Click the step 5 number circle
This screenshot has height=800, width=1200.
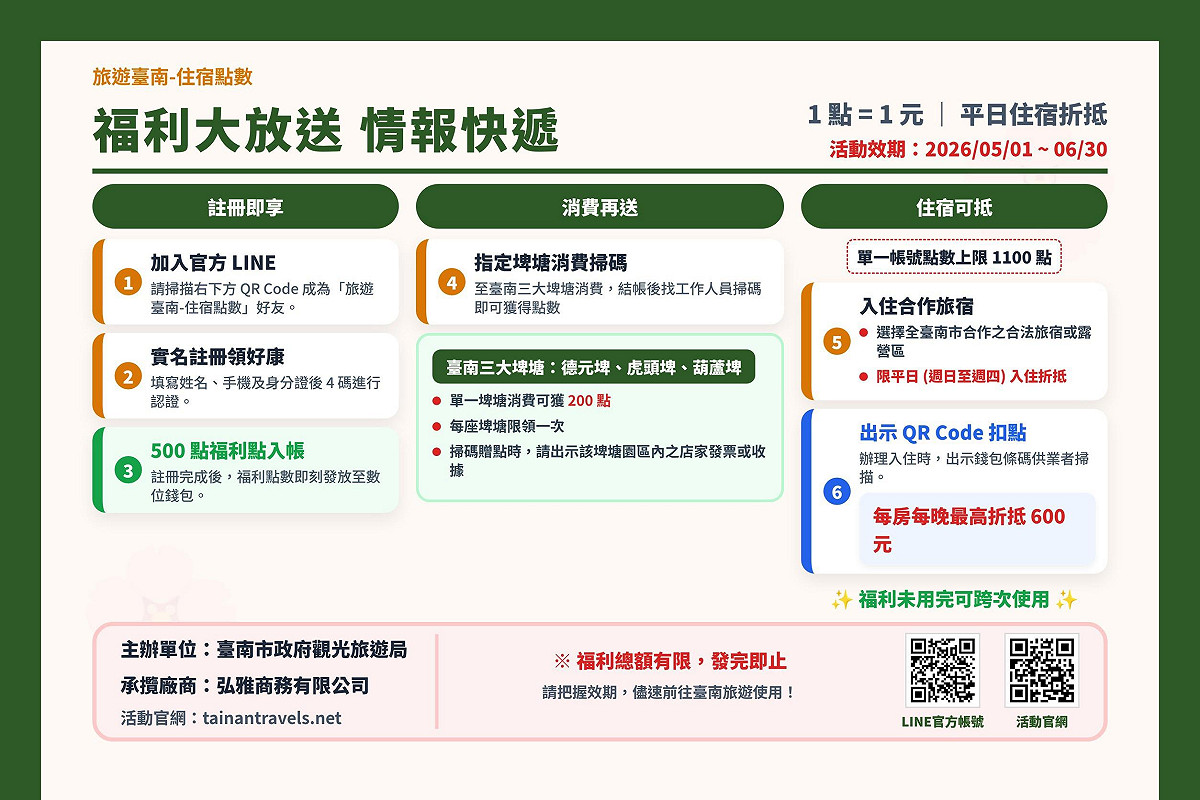tap(837, 342)
